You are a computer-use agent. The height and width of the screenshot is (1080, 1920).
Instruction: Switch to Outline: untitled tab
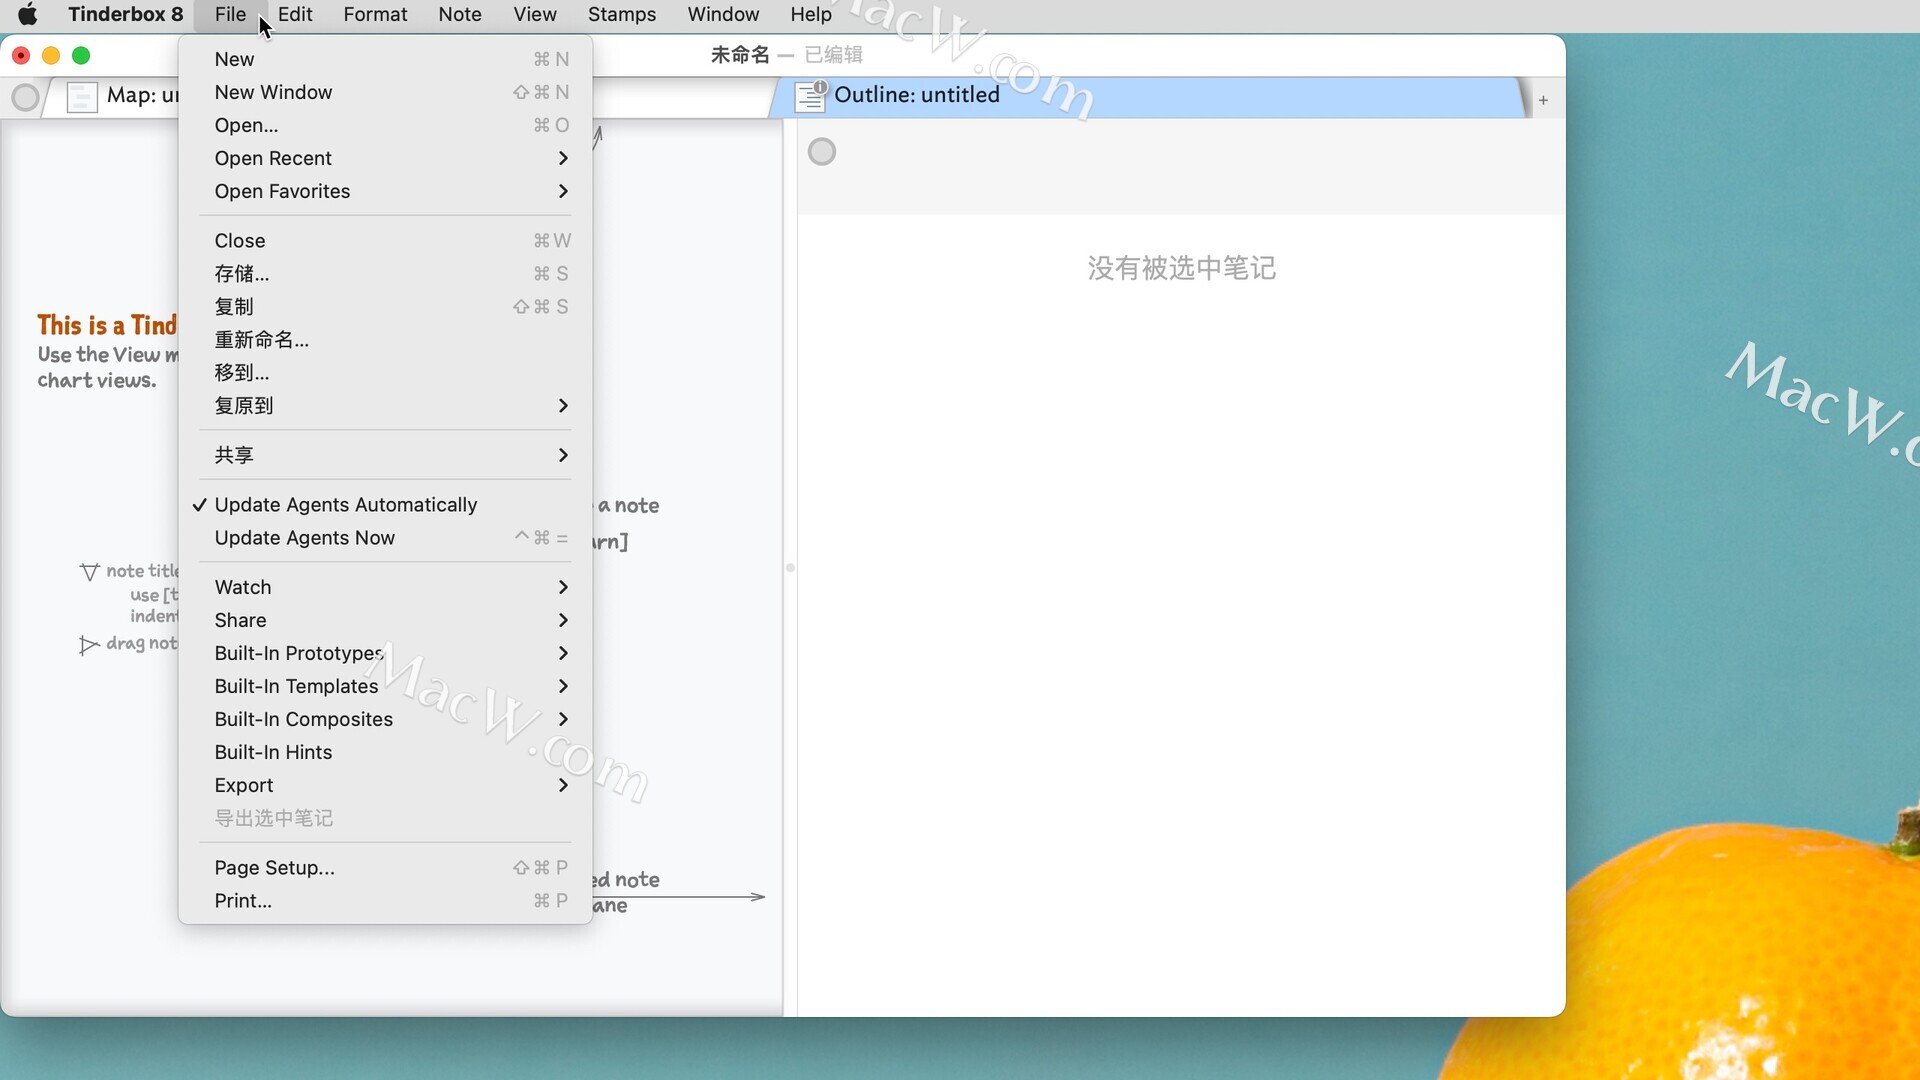[1150, 97]
